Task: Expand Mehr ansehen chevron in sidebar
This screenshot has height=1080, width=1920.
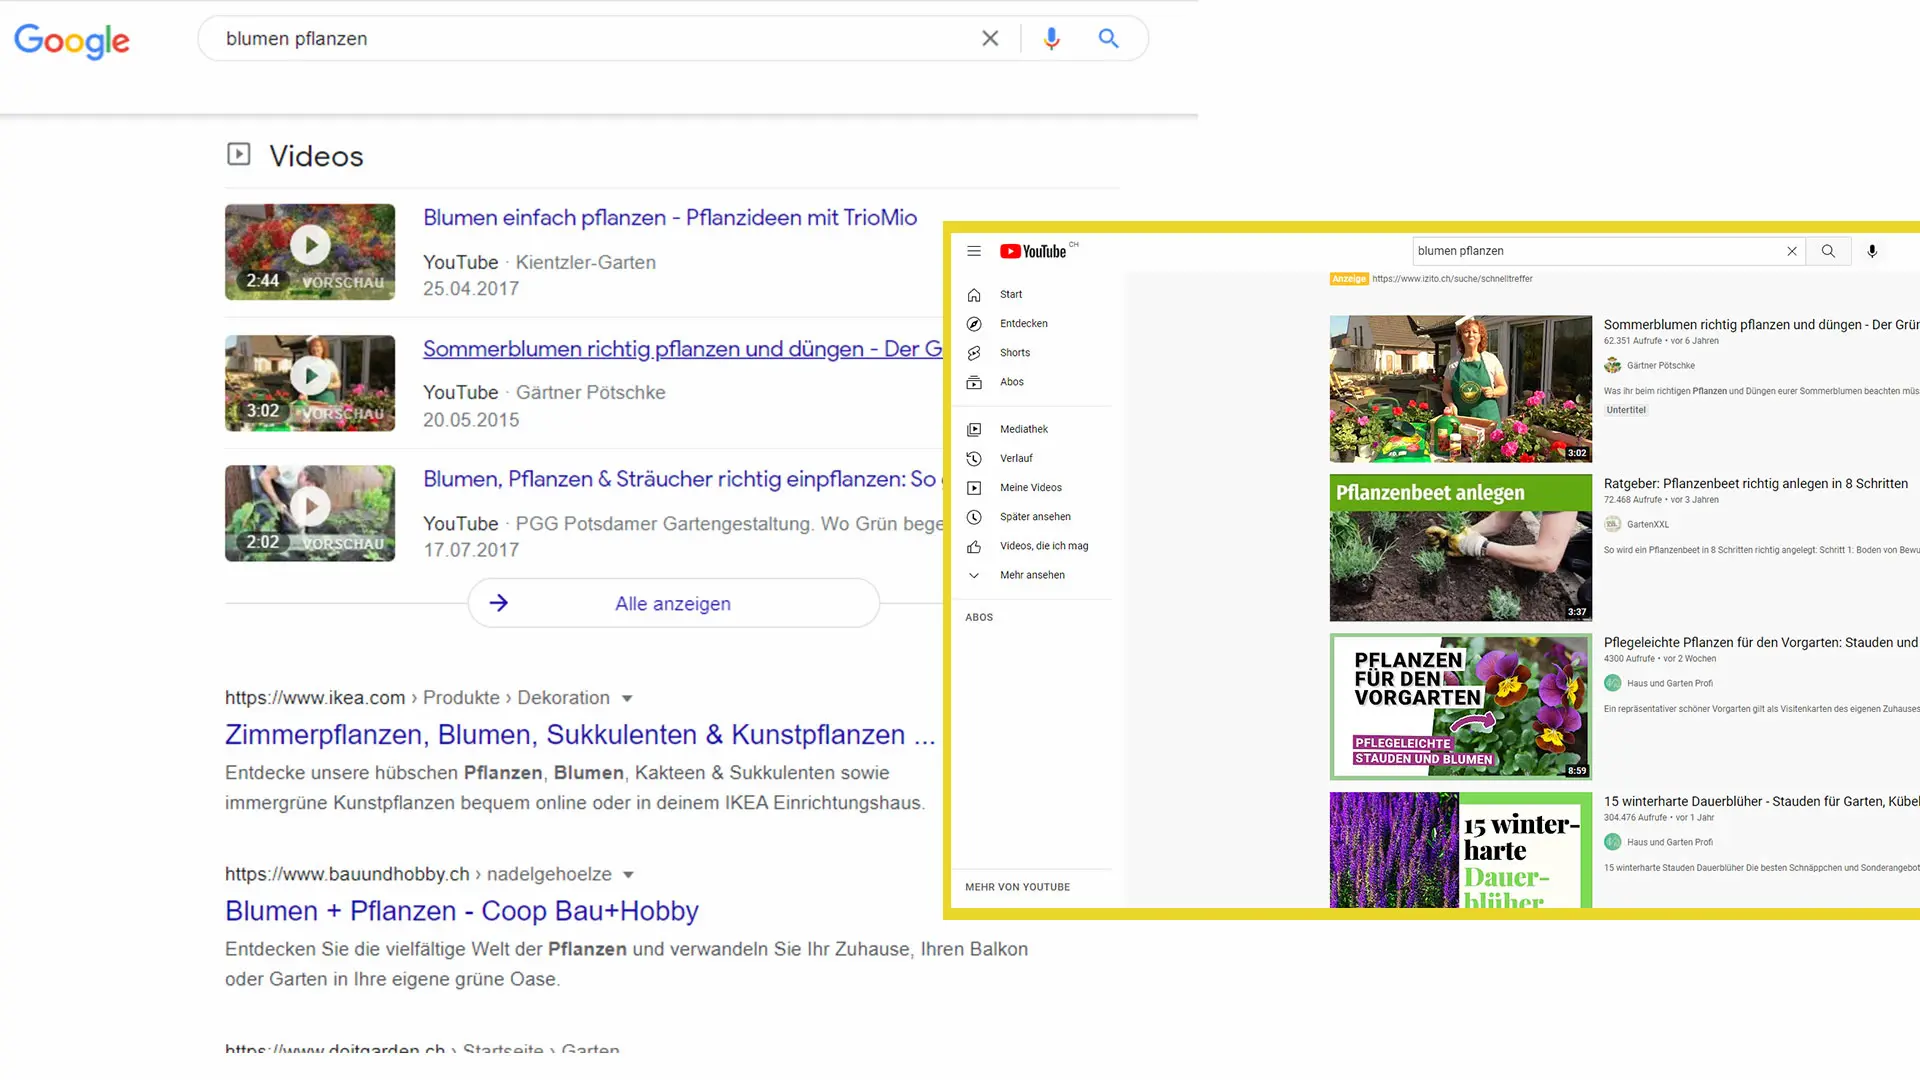Action: (974, 576)
